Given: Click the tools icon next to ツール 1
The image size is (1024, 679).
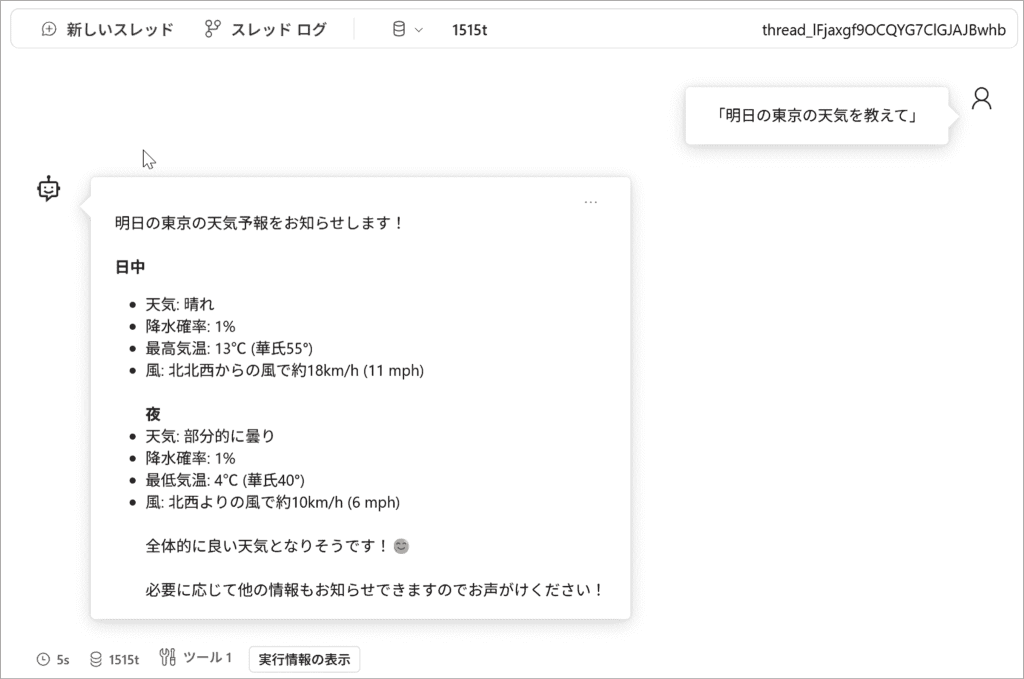Looking at the screenshot, I should click(168, 658).
